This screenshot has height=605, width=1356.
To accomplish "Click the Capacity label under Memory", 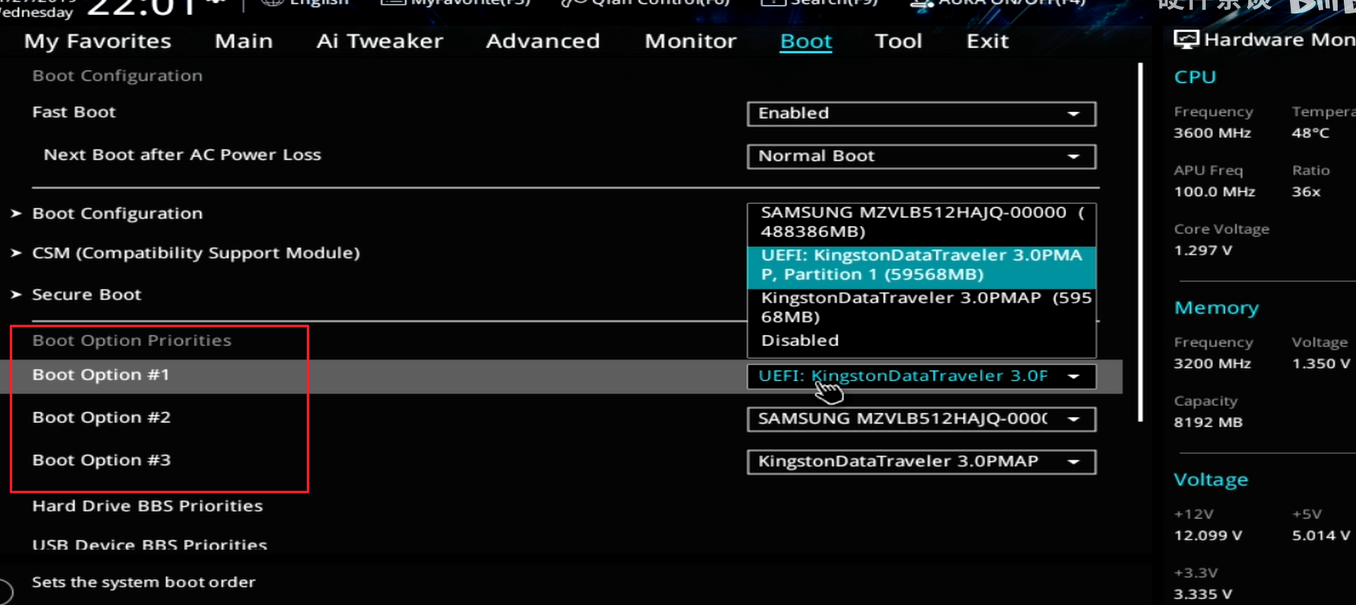I will (x=1205, y=401).
